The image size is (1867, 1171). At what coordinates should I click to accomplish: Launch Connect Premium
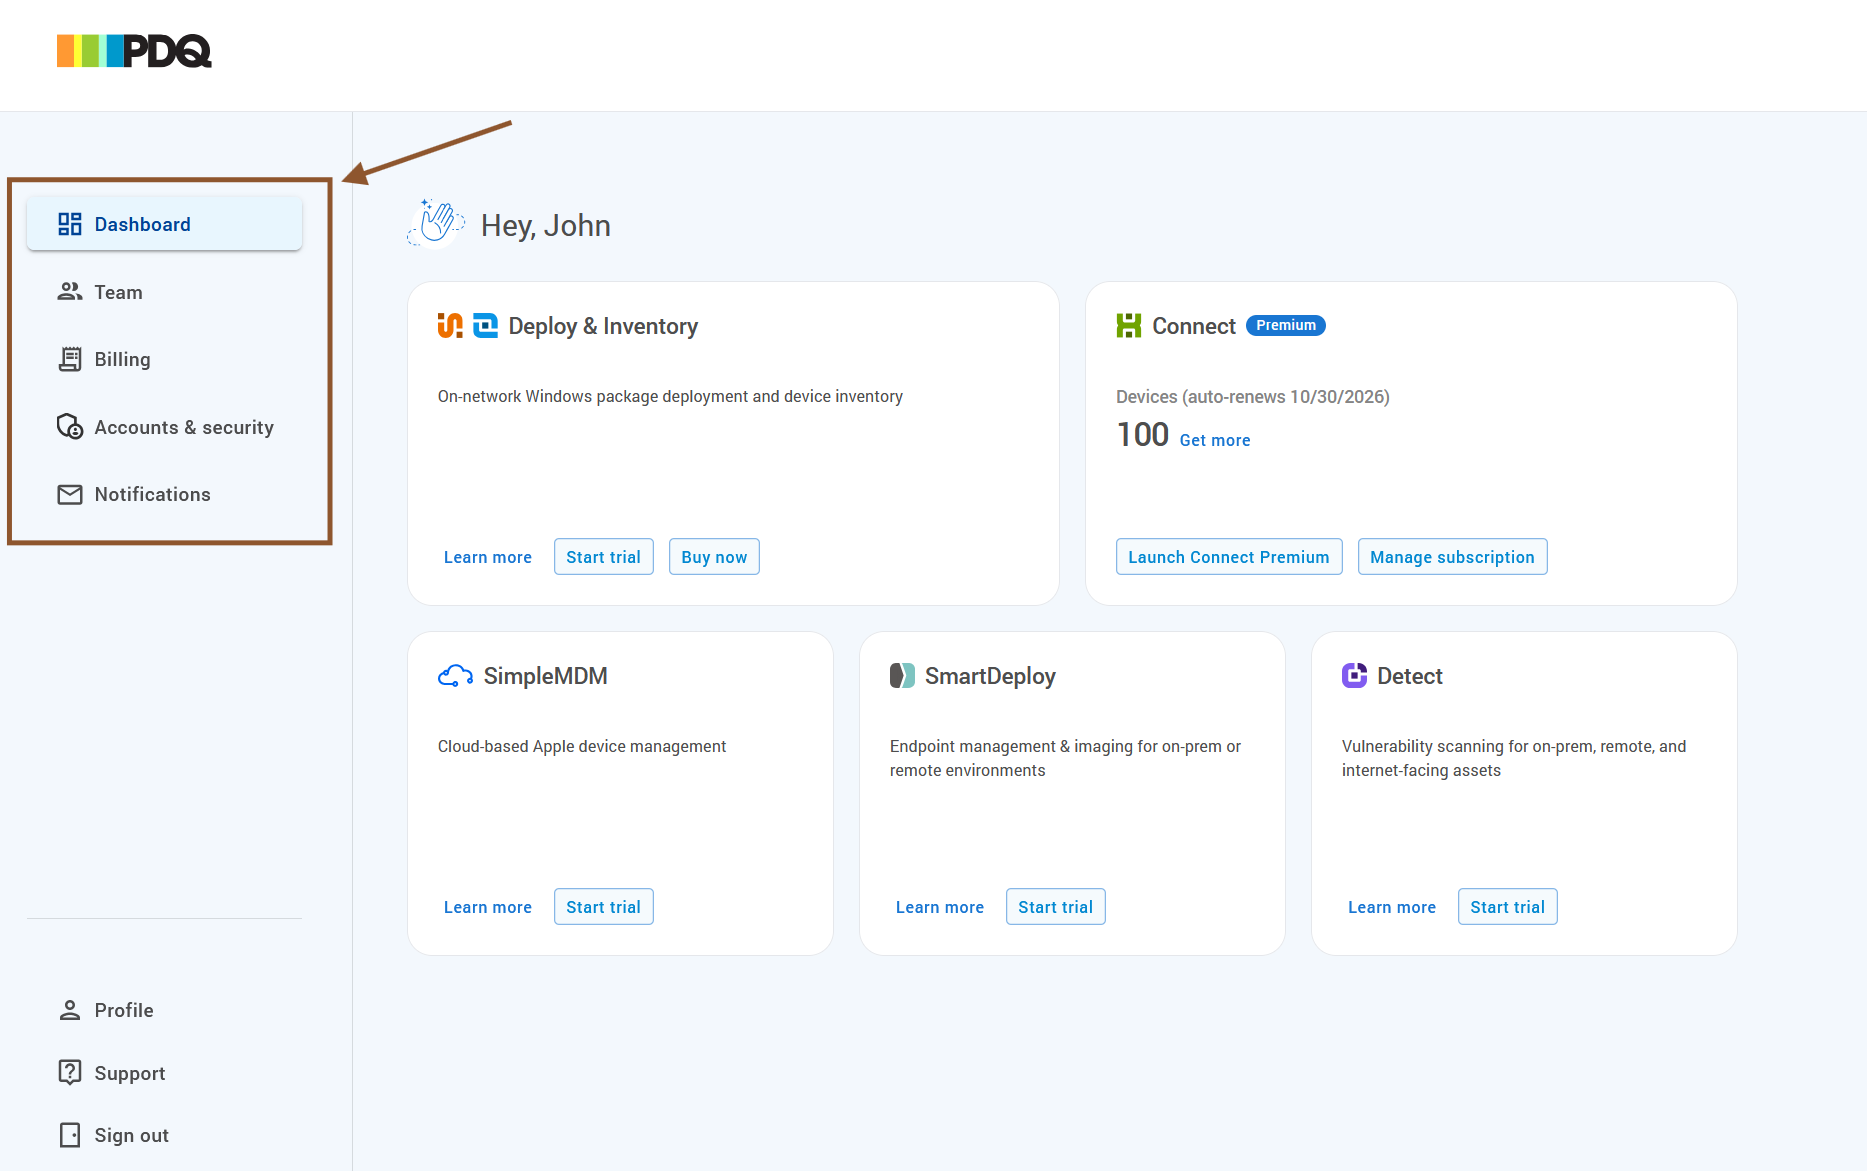click(x=1229, y=557)
